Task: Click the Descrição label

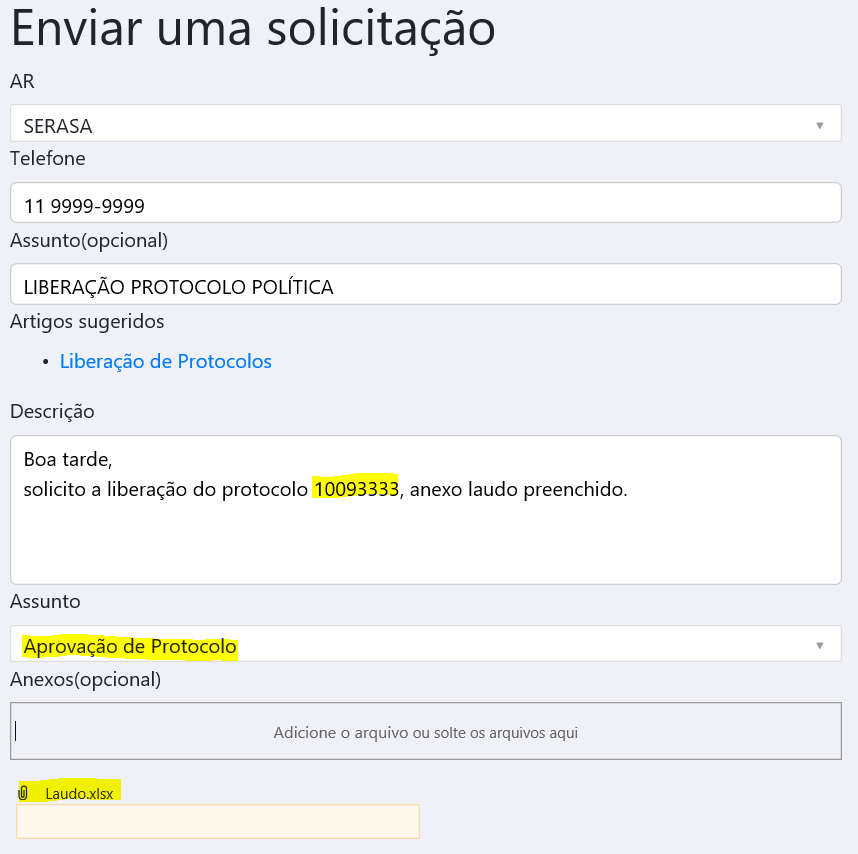Action: tap(52, 411)
